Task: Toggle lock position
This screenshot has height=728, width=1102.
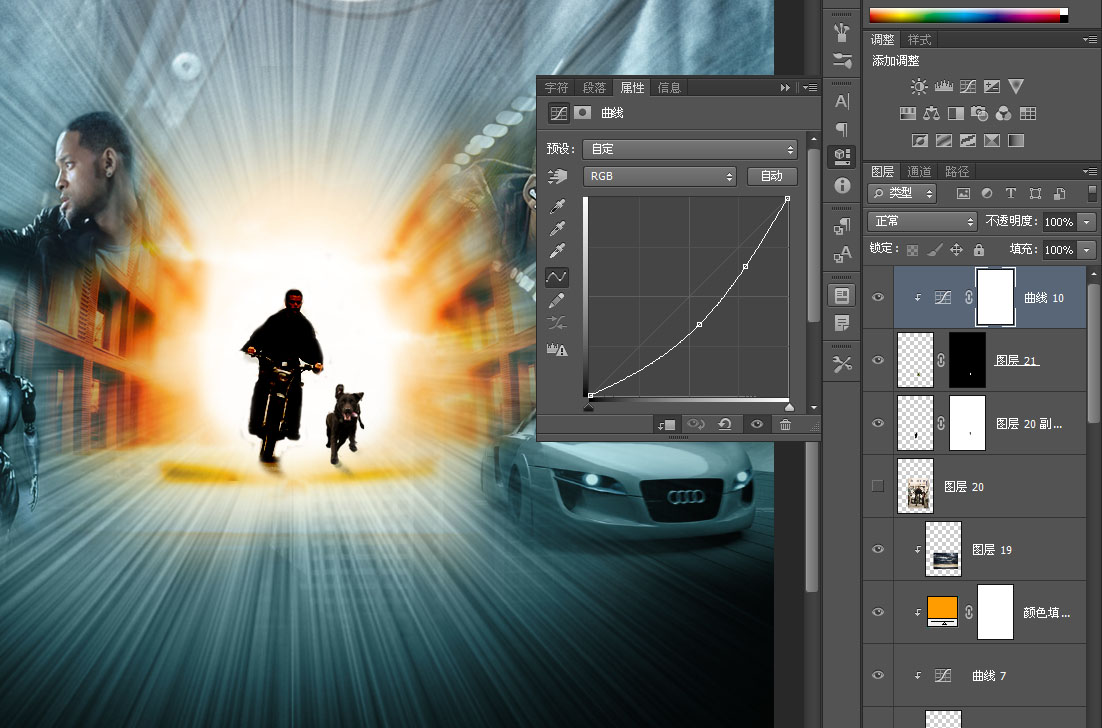Action: (x=957, y=249)
